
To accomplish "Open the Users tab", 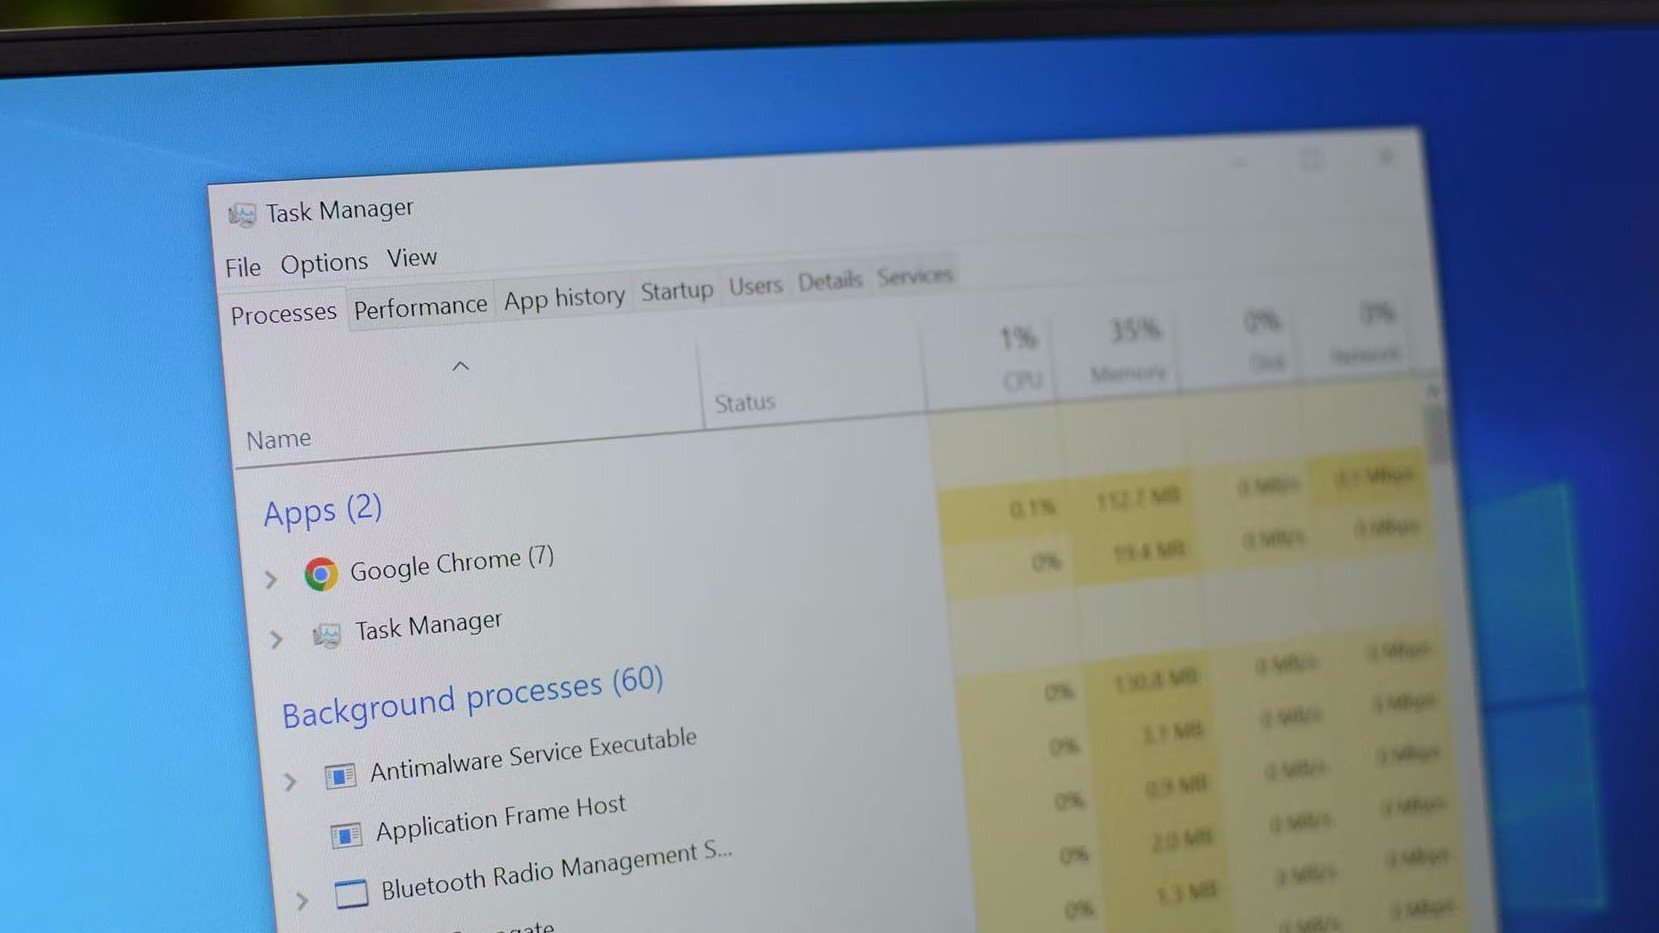I will [755, 286].
